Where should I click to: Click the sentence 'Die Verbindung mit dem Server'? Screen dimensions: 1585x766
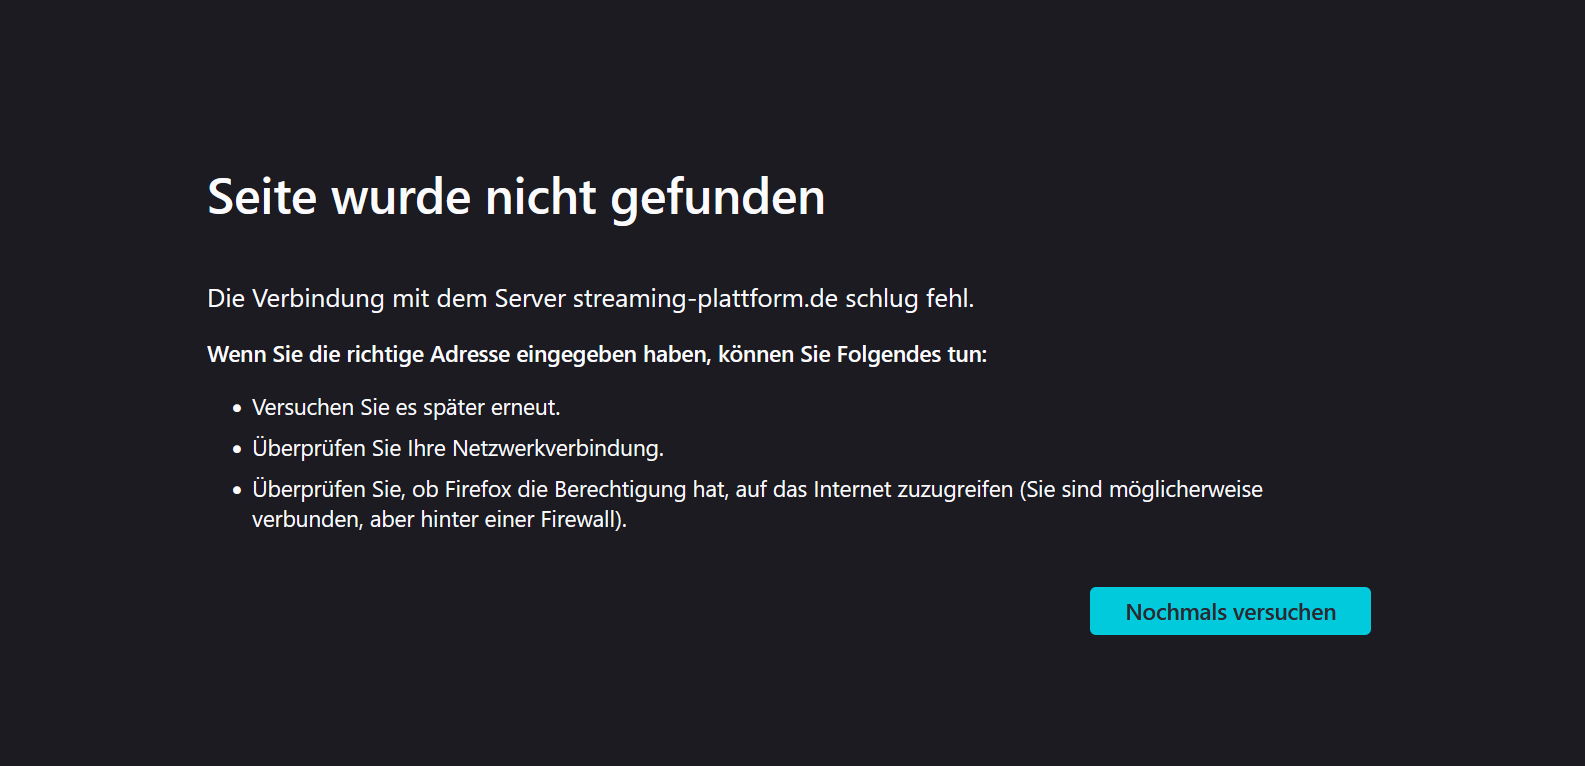pos(386,299)
